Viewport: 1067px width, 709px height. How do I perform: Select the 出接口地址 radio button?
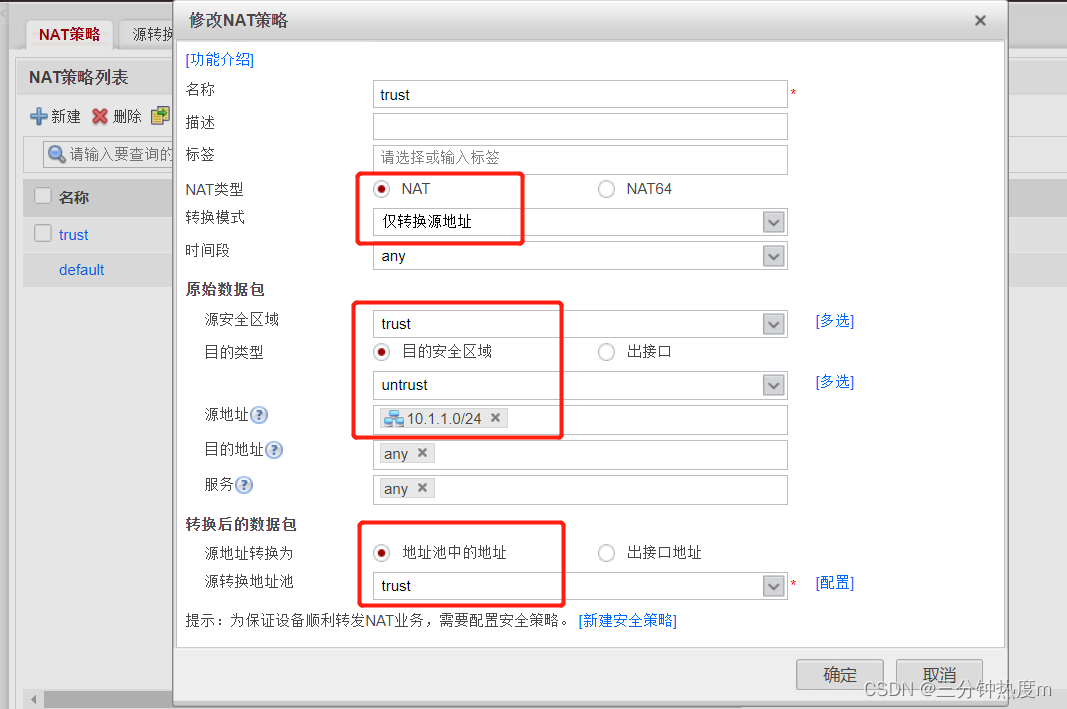click(x=606, y=553)
